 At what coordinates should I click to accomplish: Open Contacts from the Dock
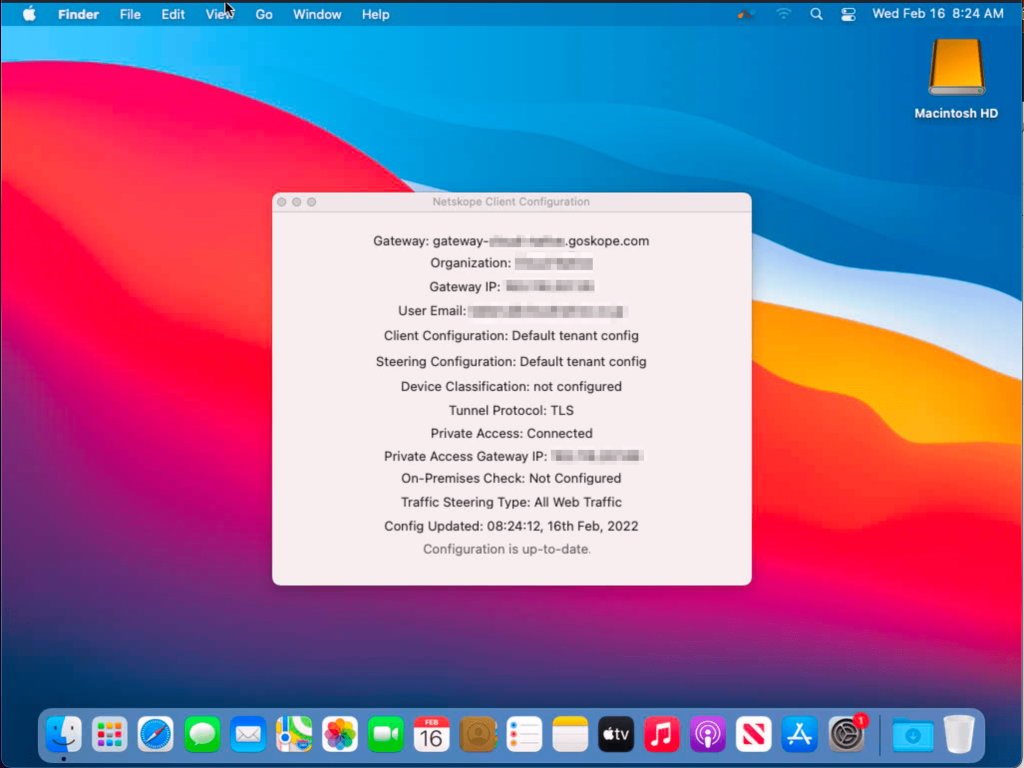point(478,735)
